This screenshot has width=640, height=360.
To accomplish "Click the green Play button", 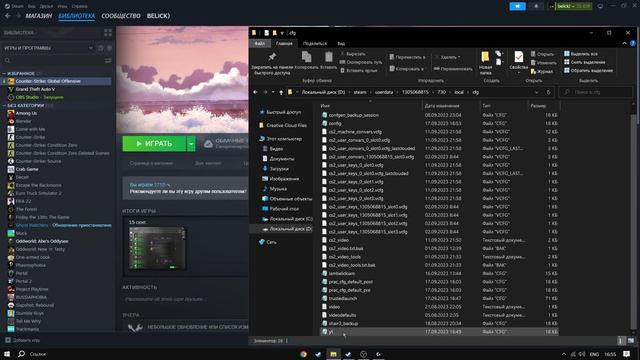I will [154, 144].
